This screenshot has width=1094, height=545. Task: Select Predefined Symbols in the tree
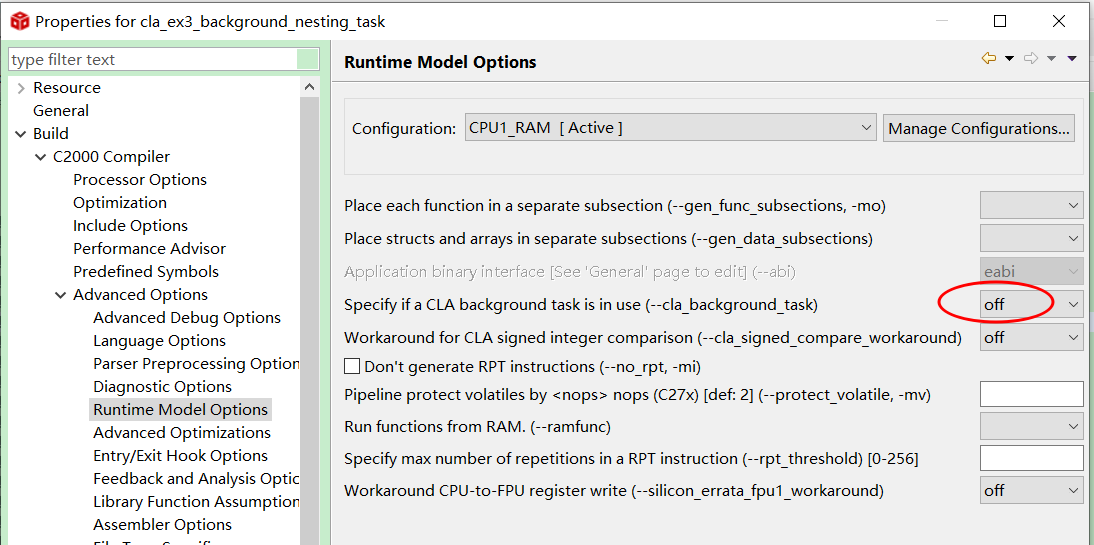point(146,272)
